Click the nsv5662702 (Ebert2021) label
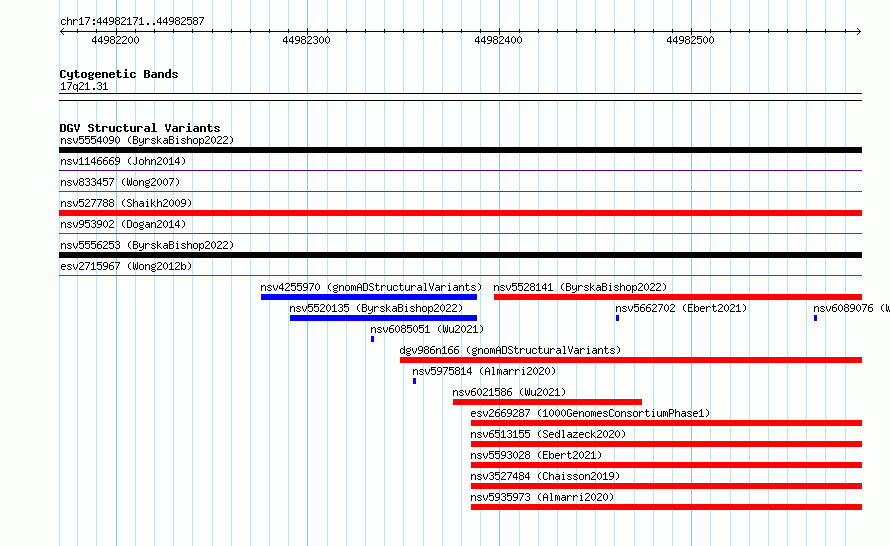The height and width of the screenshot is (546, 890). click(681, 308)
